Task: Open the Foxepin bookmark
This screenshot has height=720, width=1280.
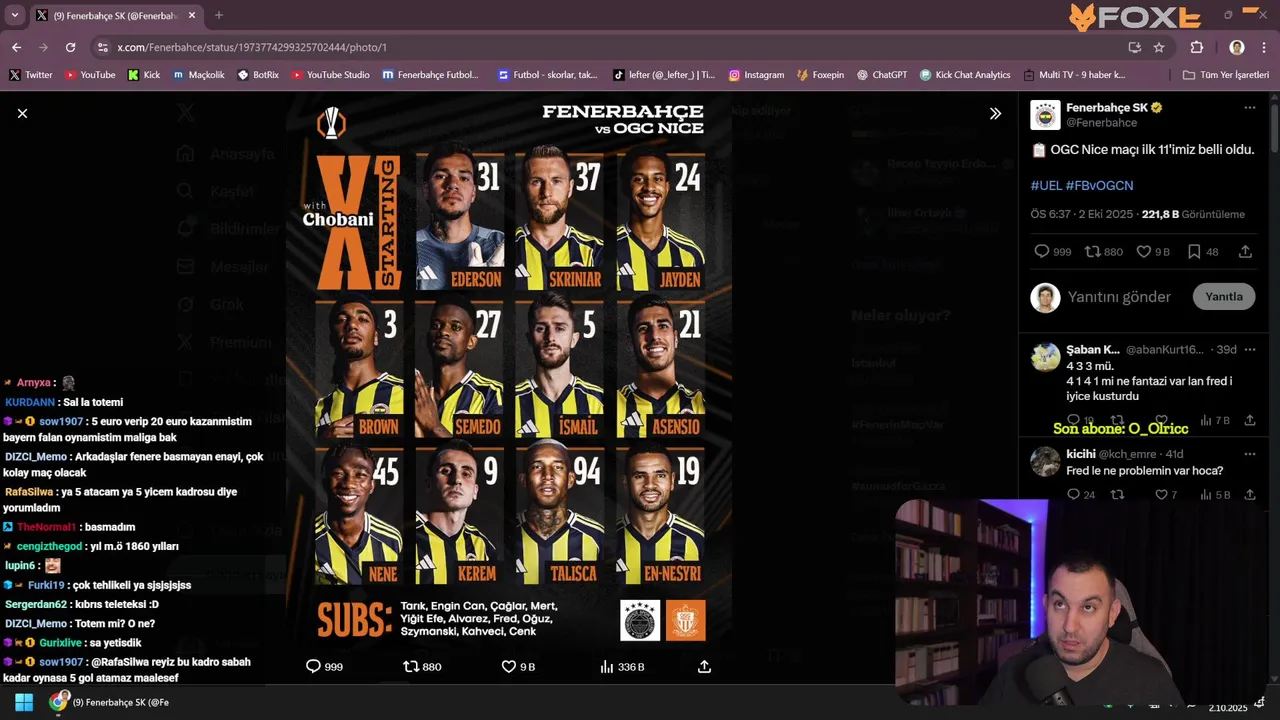Action: pos(820,75)
